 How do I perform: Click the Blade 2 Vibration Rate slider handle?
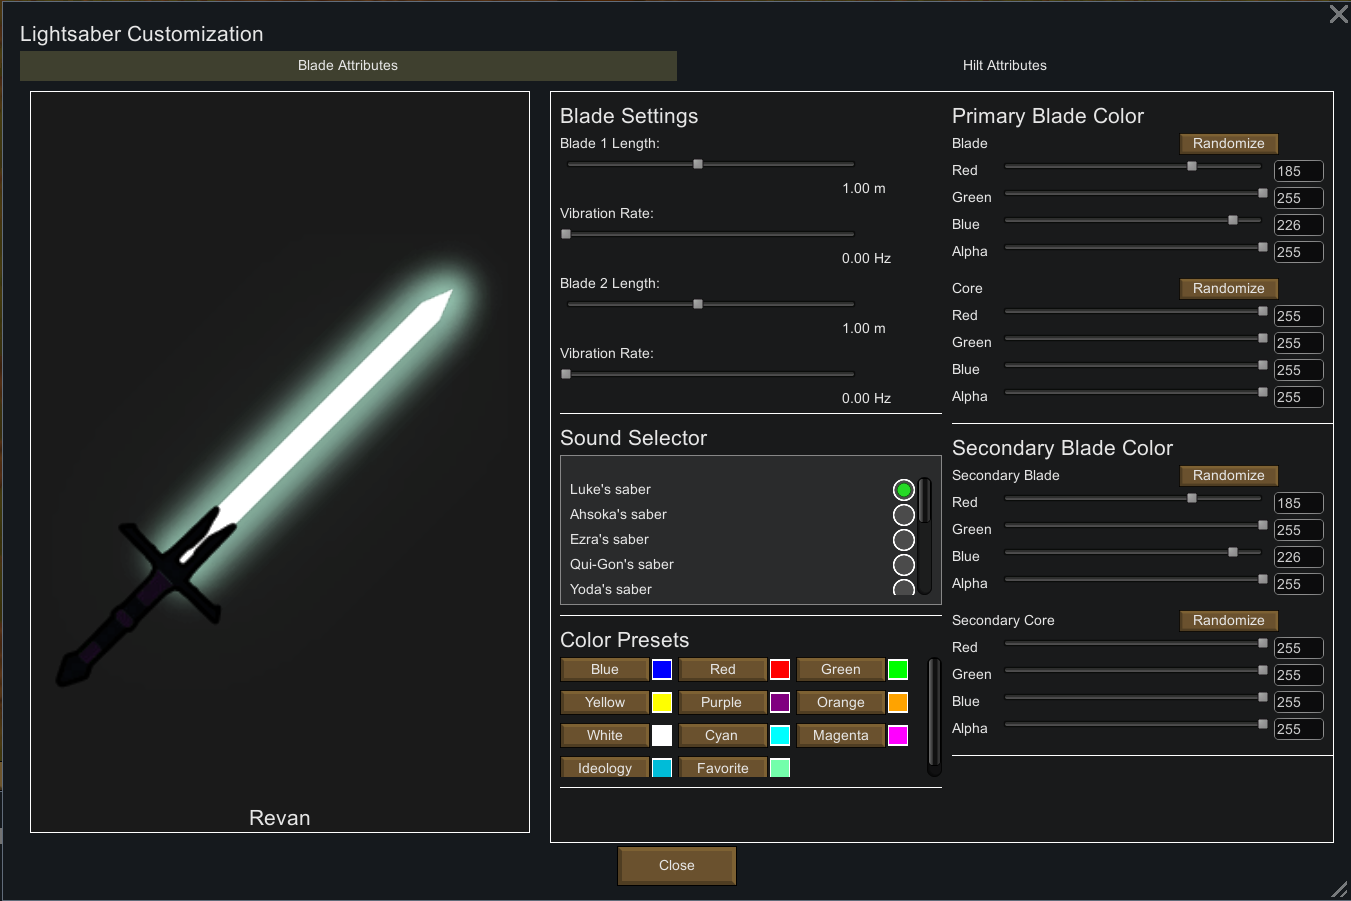point(566,374)
